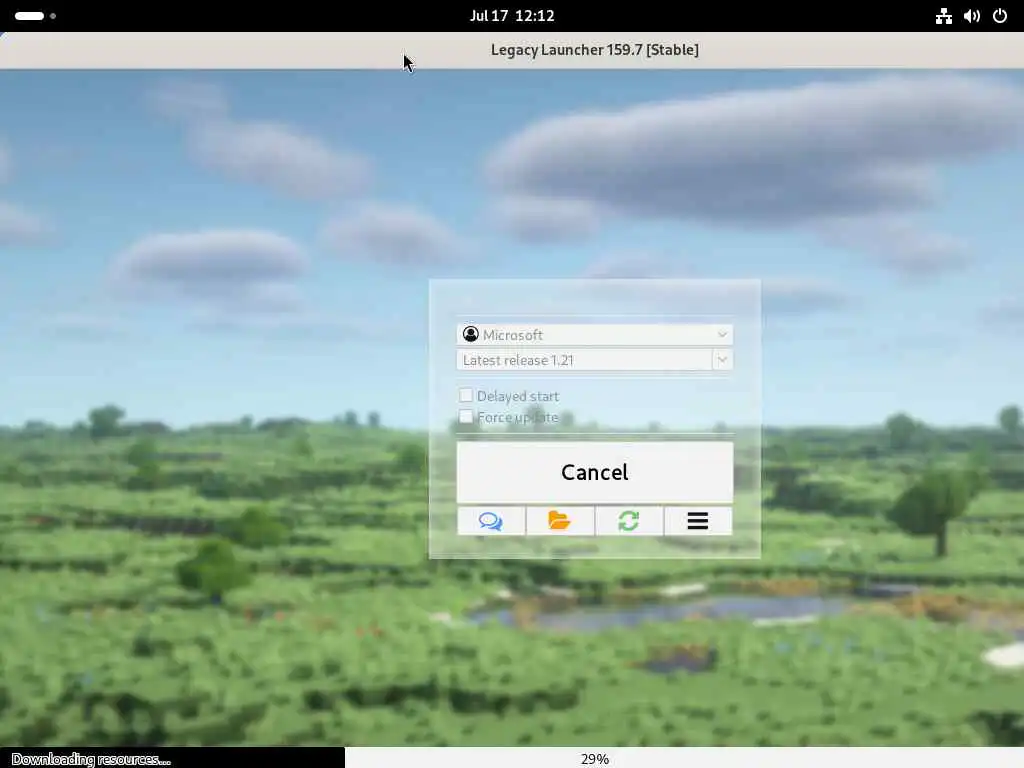Expand the Microsoft account dropdown
1024x768 pixels.
pyautogui.click(x=594, y=334)
